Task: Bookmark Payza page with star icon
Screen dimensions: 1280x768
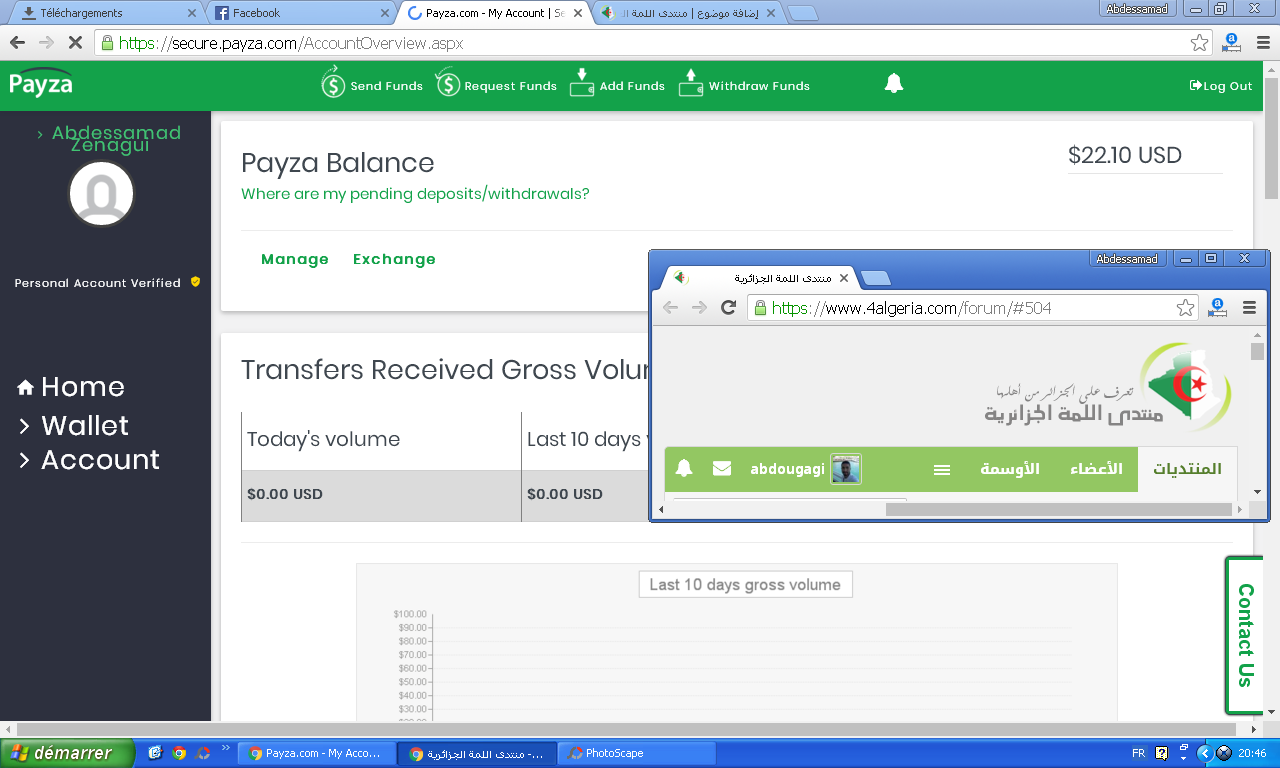Action: pos(1199,43)
